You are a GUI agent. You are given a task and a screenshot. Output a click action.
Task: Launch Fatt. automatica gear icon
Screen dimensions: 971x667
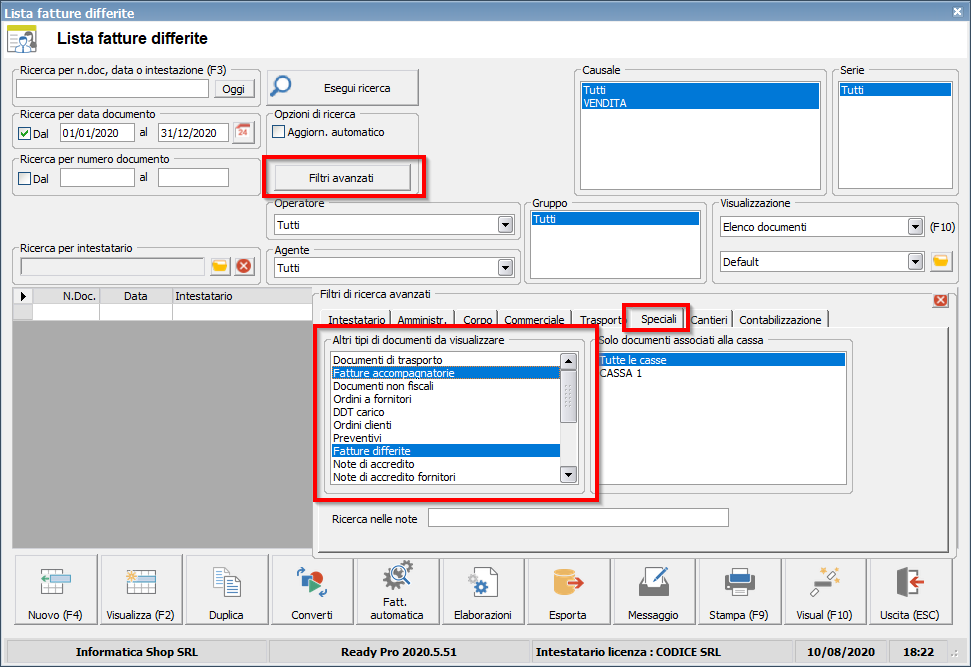point(397,590)
